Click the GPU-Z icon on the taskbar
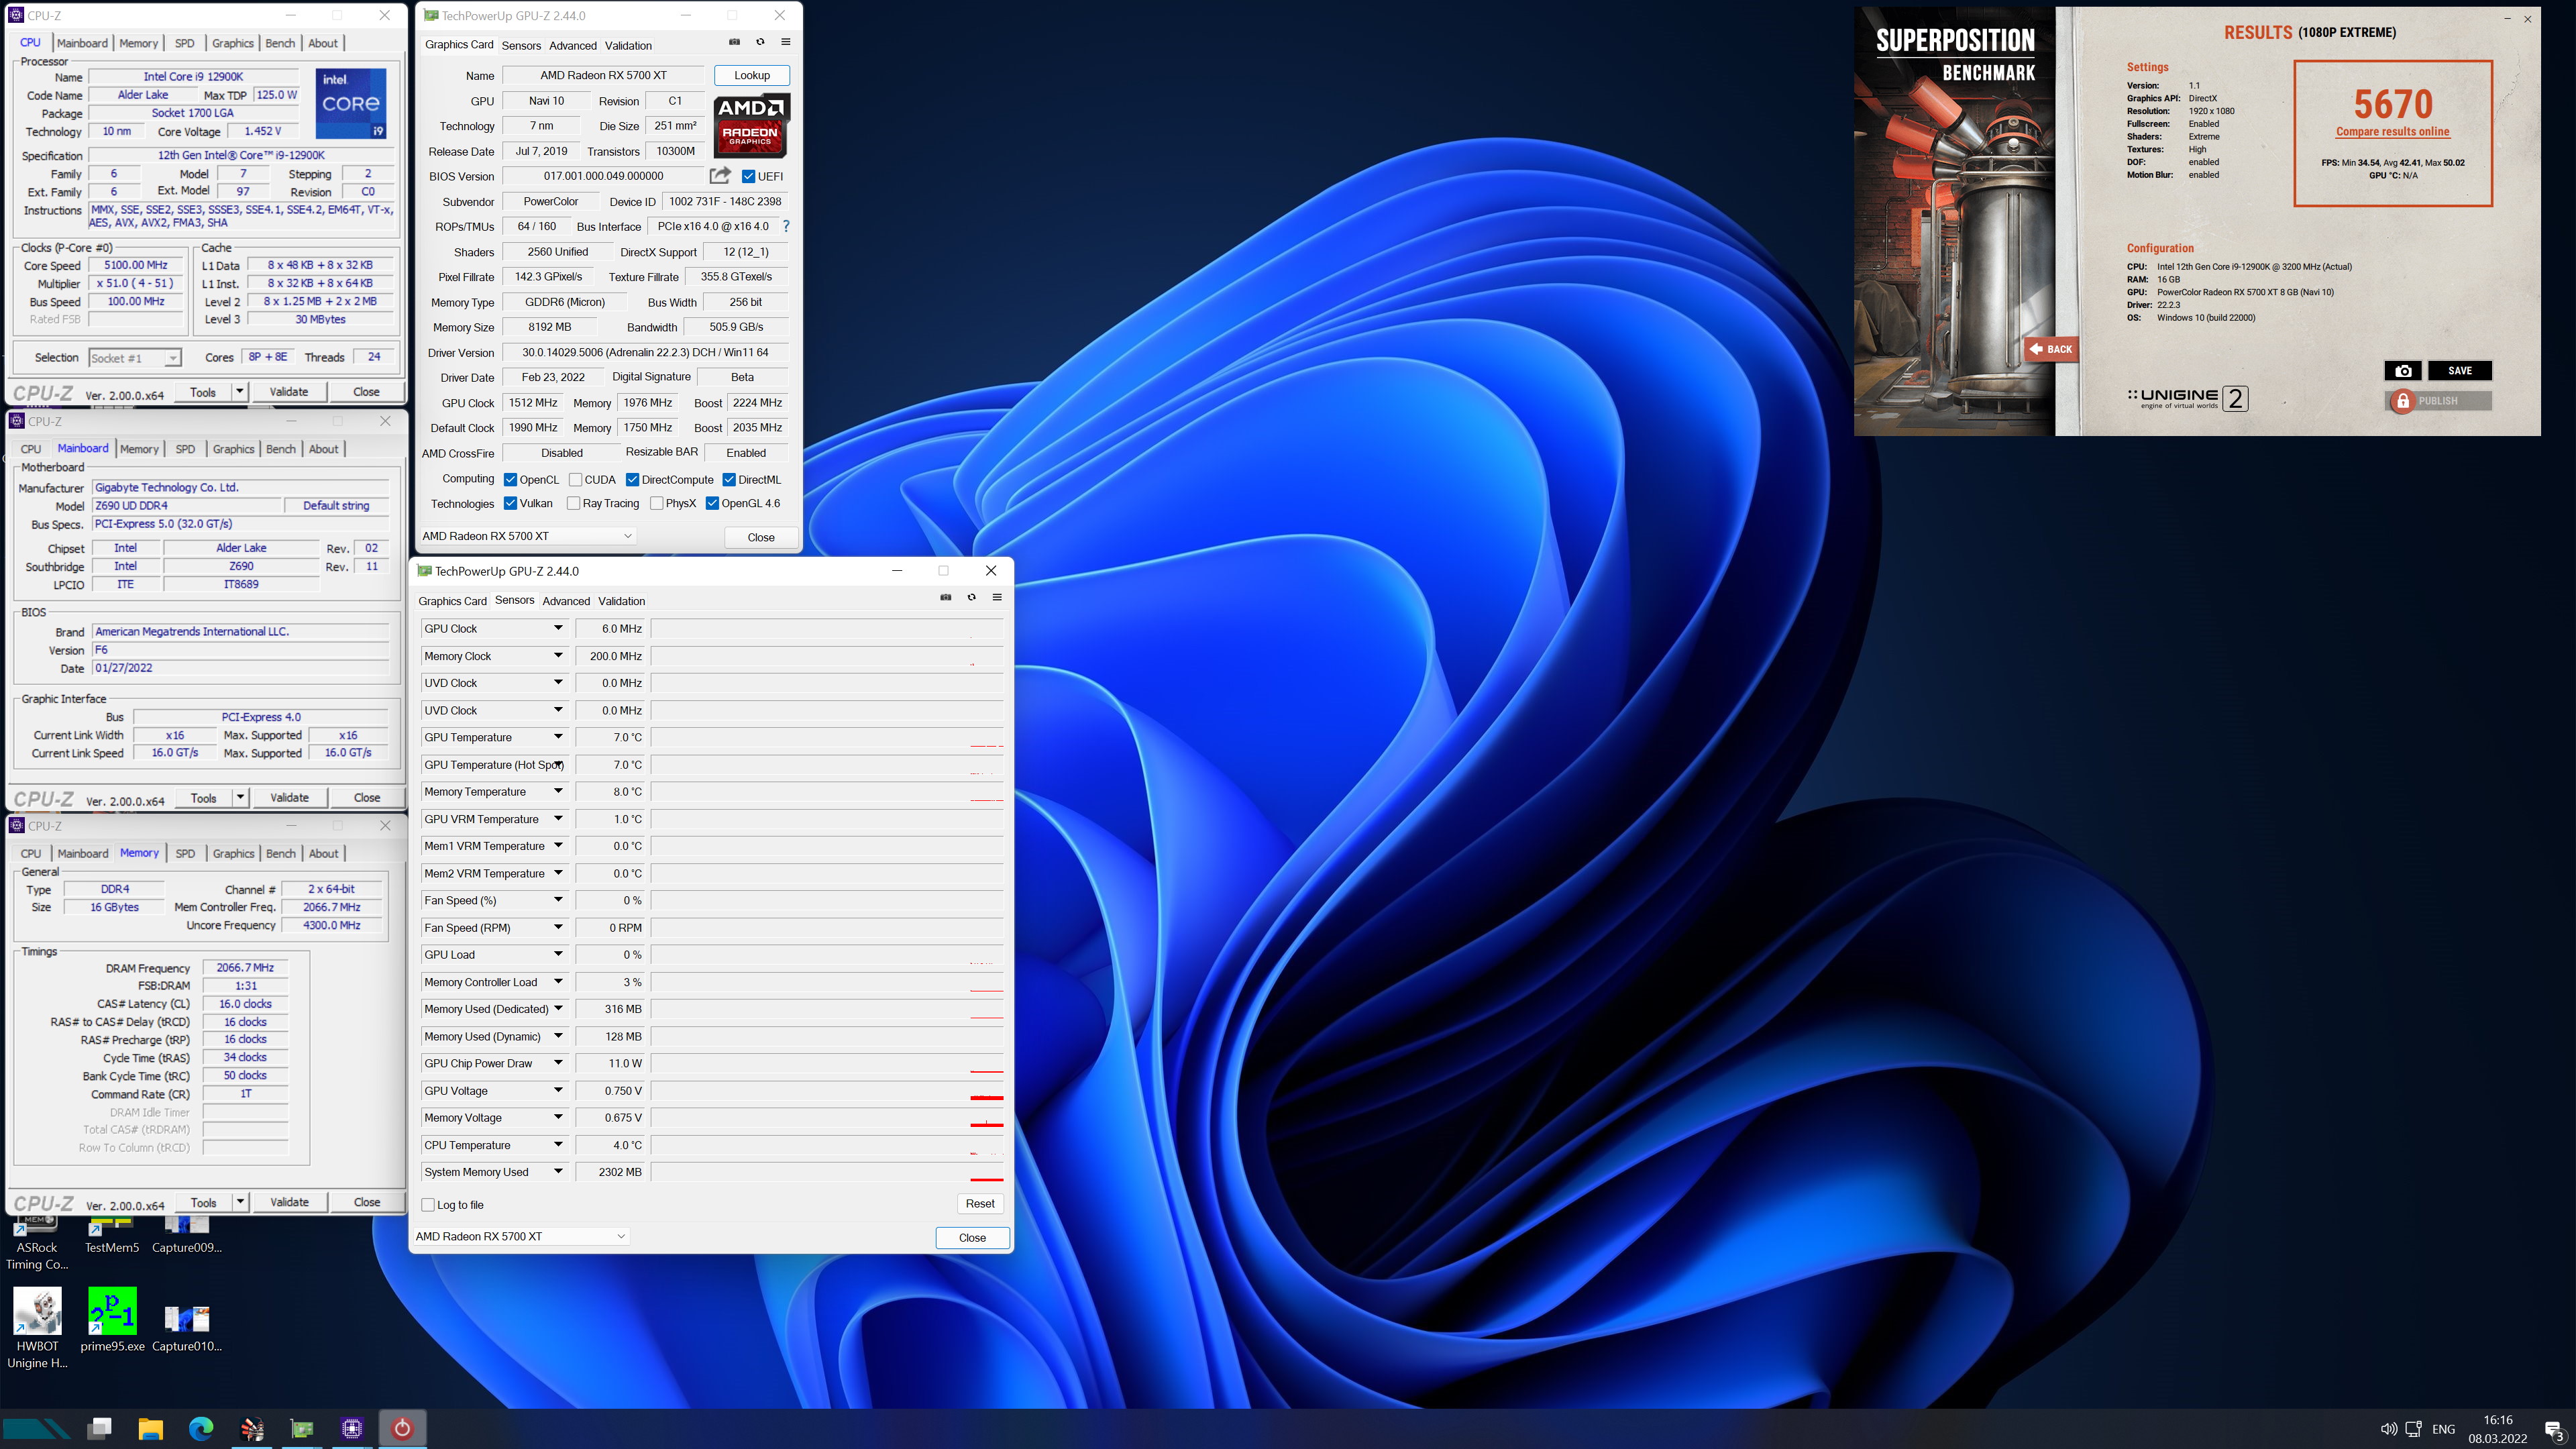This screenshot has width=2576, height=1449. tap(302, 1428)
